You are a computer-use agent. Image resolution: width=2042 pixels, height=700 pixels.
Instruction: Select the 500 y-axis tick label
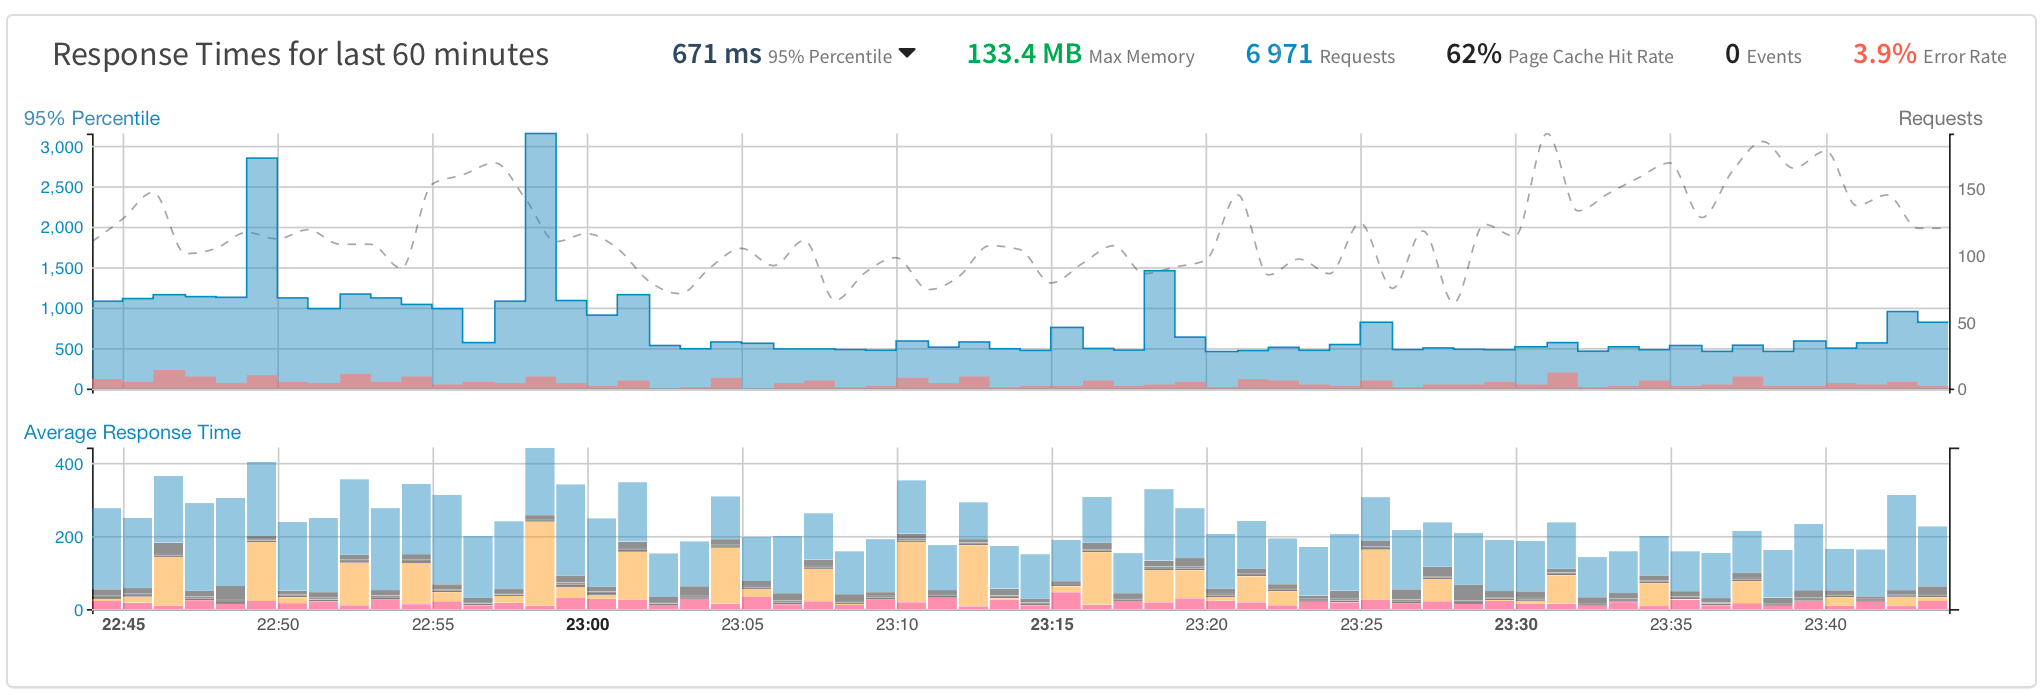pos(70,349)
